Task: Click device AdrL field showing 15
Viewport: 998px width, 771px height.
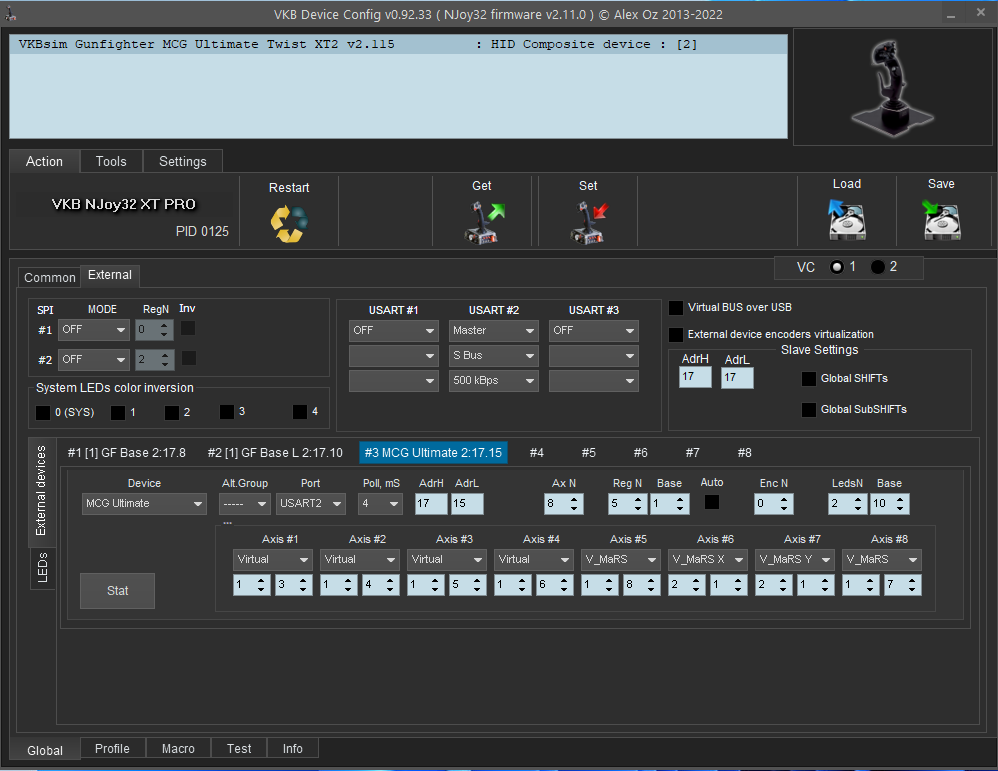Action: (467, 504)
